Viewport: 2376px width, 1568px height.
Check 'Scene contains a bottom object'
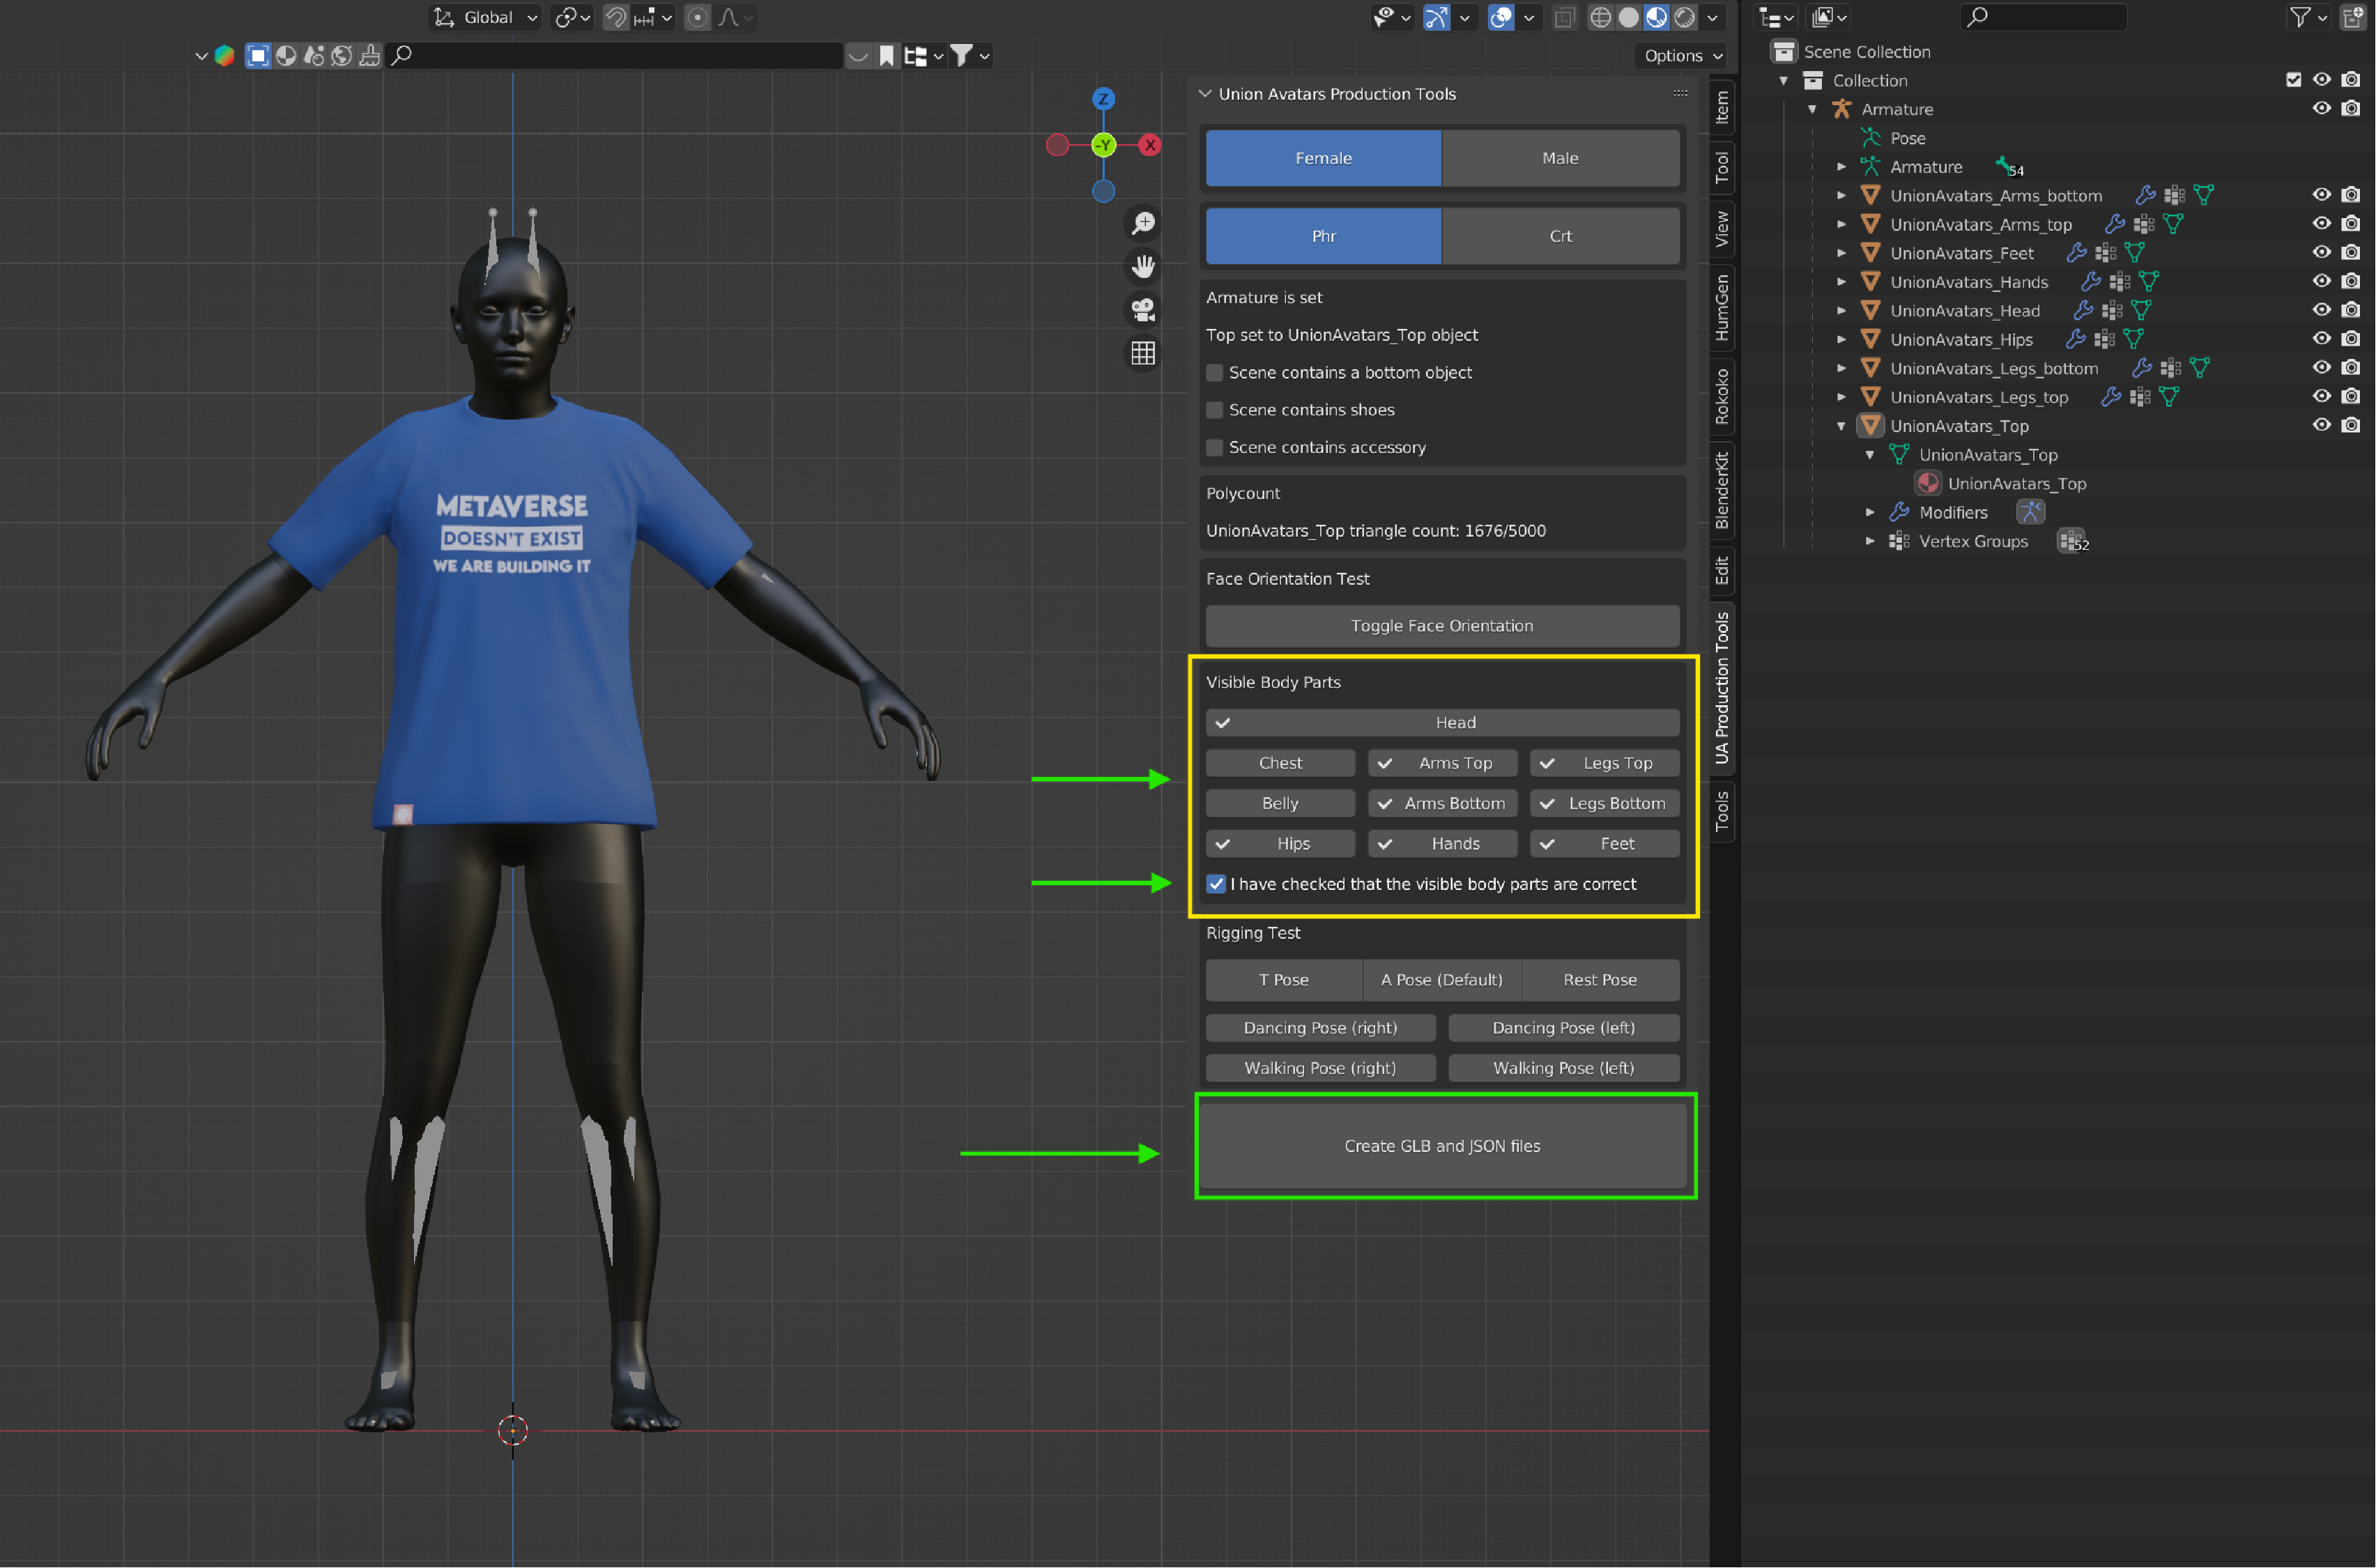pos(1215,373)
